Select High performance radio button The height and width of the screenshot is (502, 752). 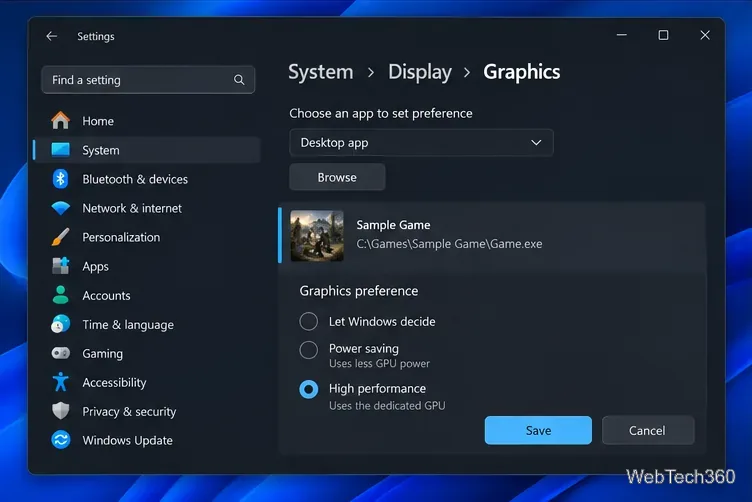[x=308, y=389]
